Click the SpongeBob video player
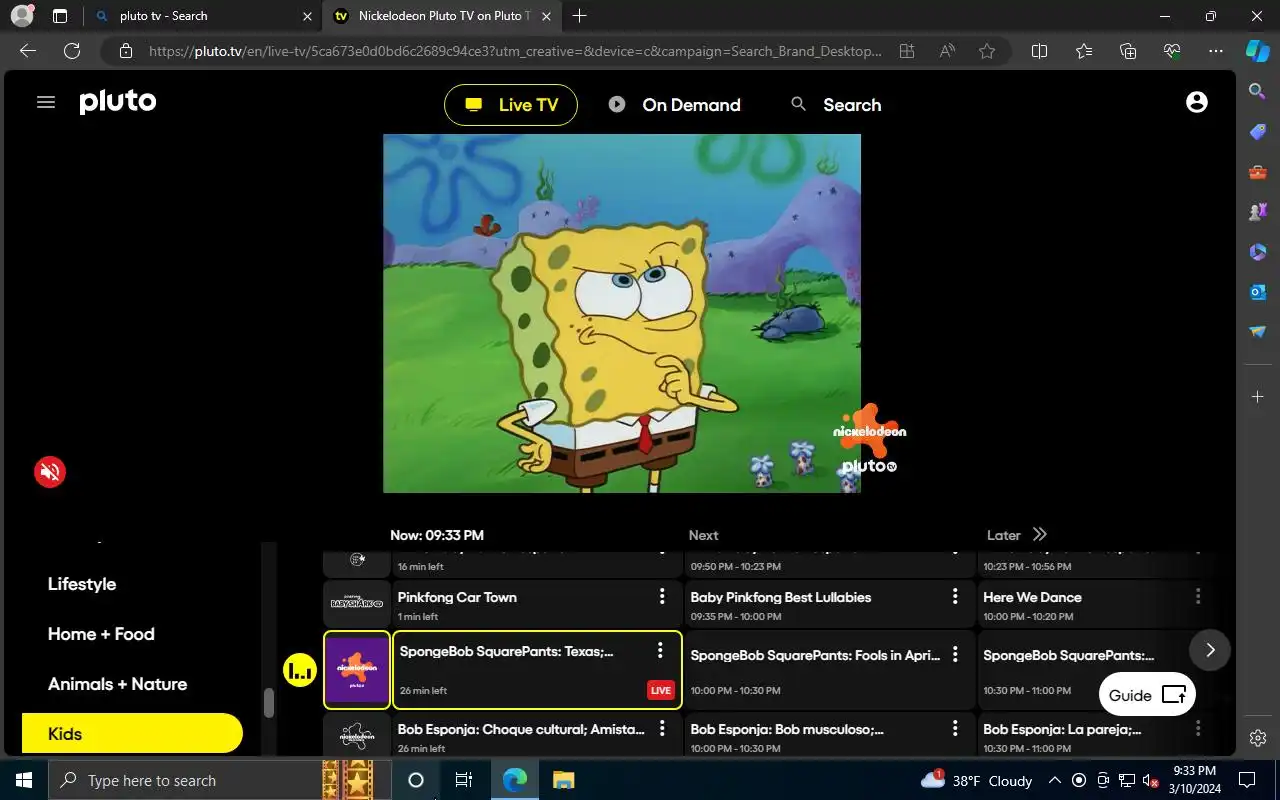 pos(622,314)
